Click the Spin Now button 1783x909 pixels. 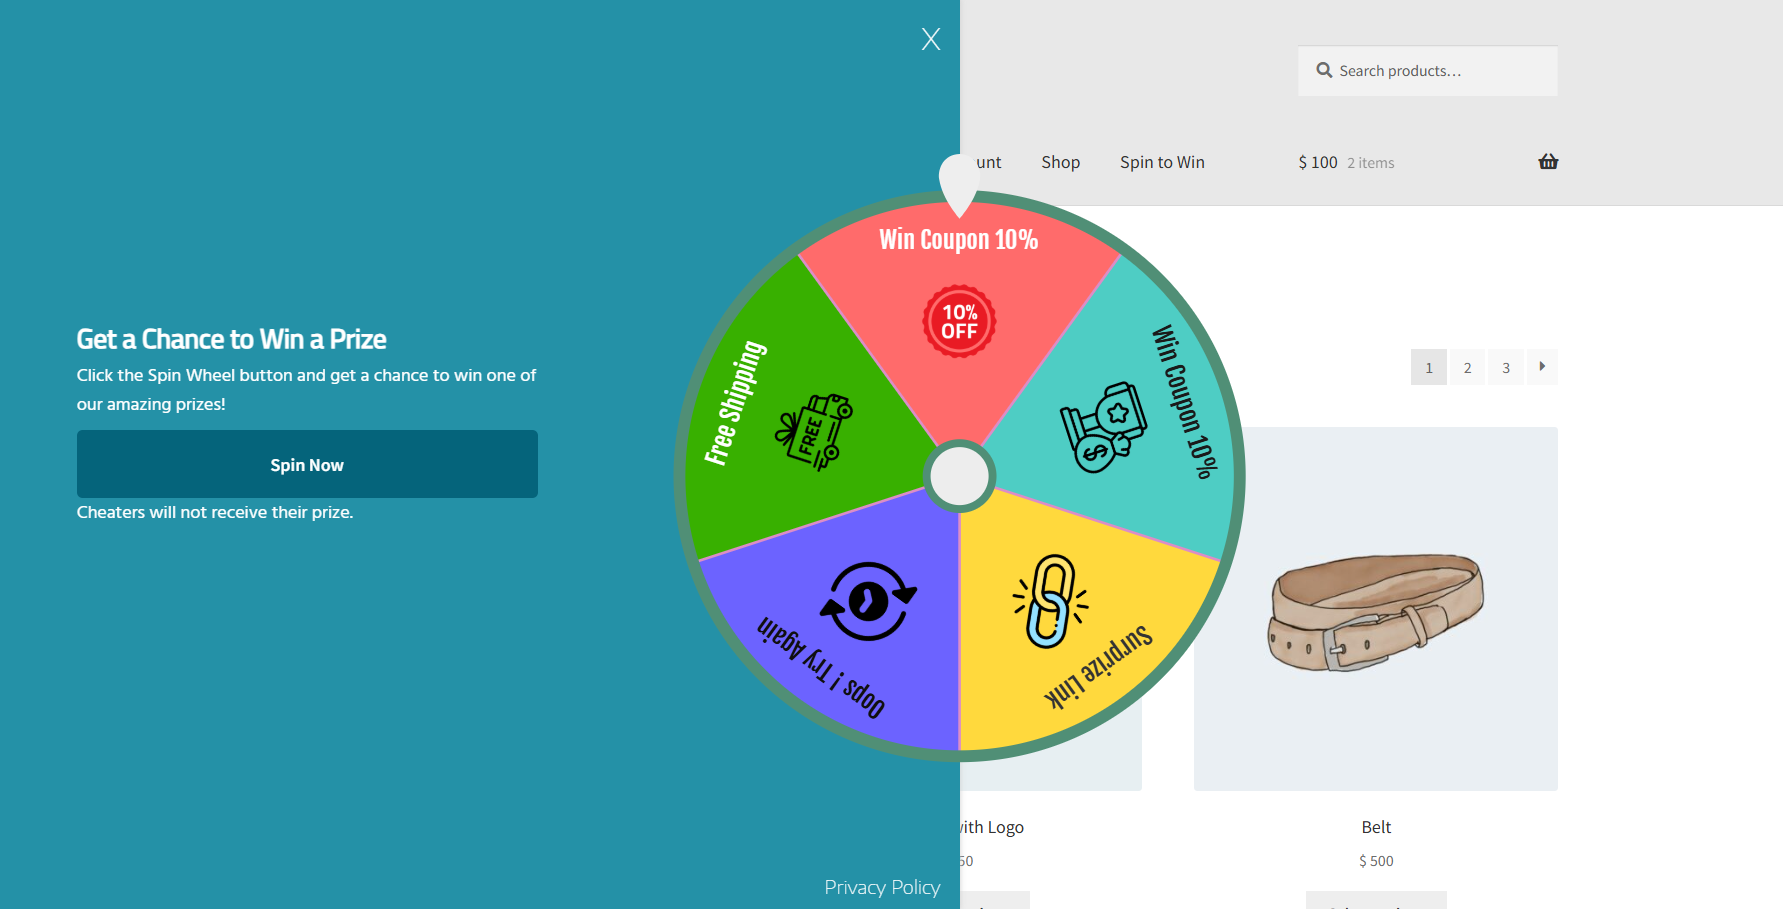pyautogui.click(x=307, y=464)
